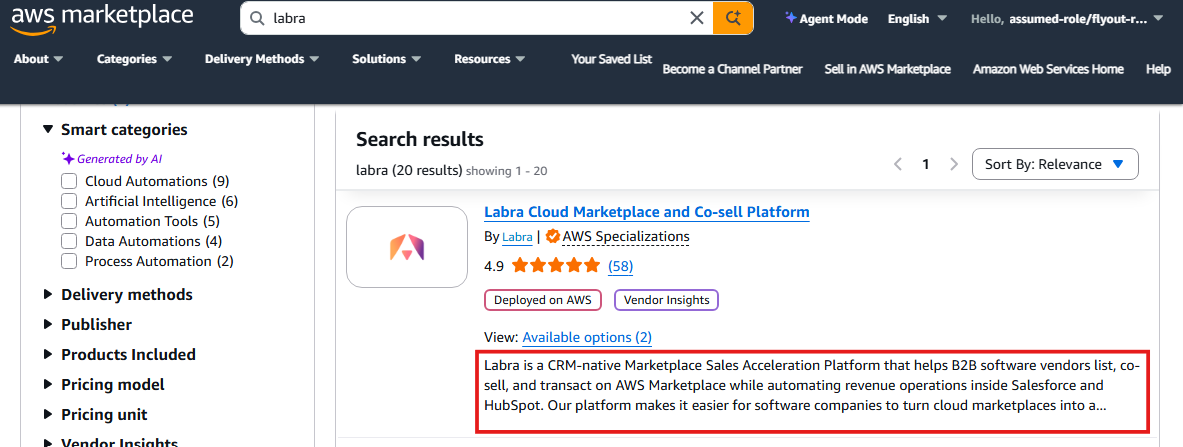Open the Solutions menu
Image resolution: width=1183 pixels, height=447 pixels.
[x=387, y=59]
